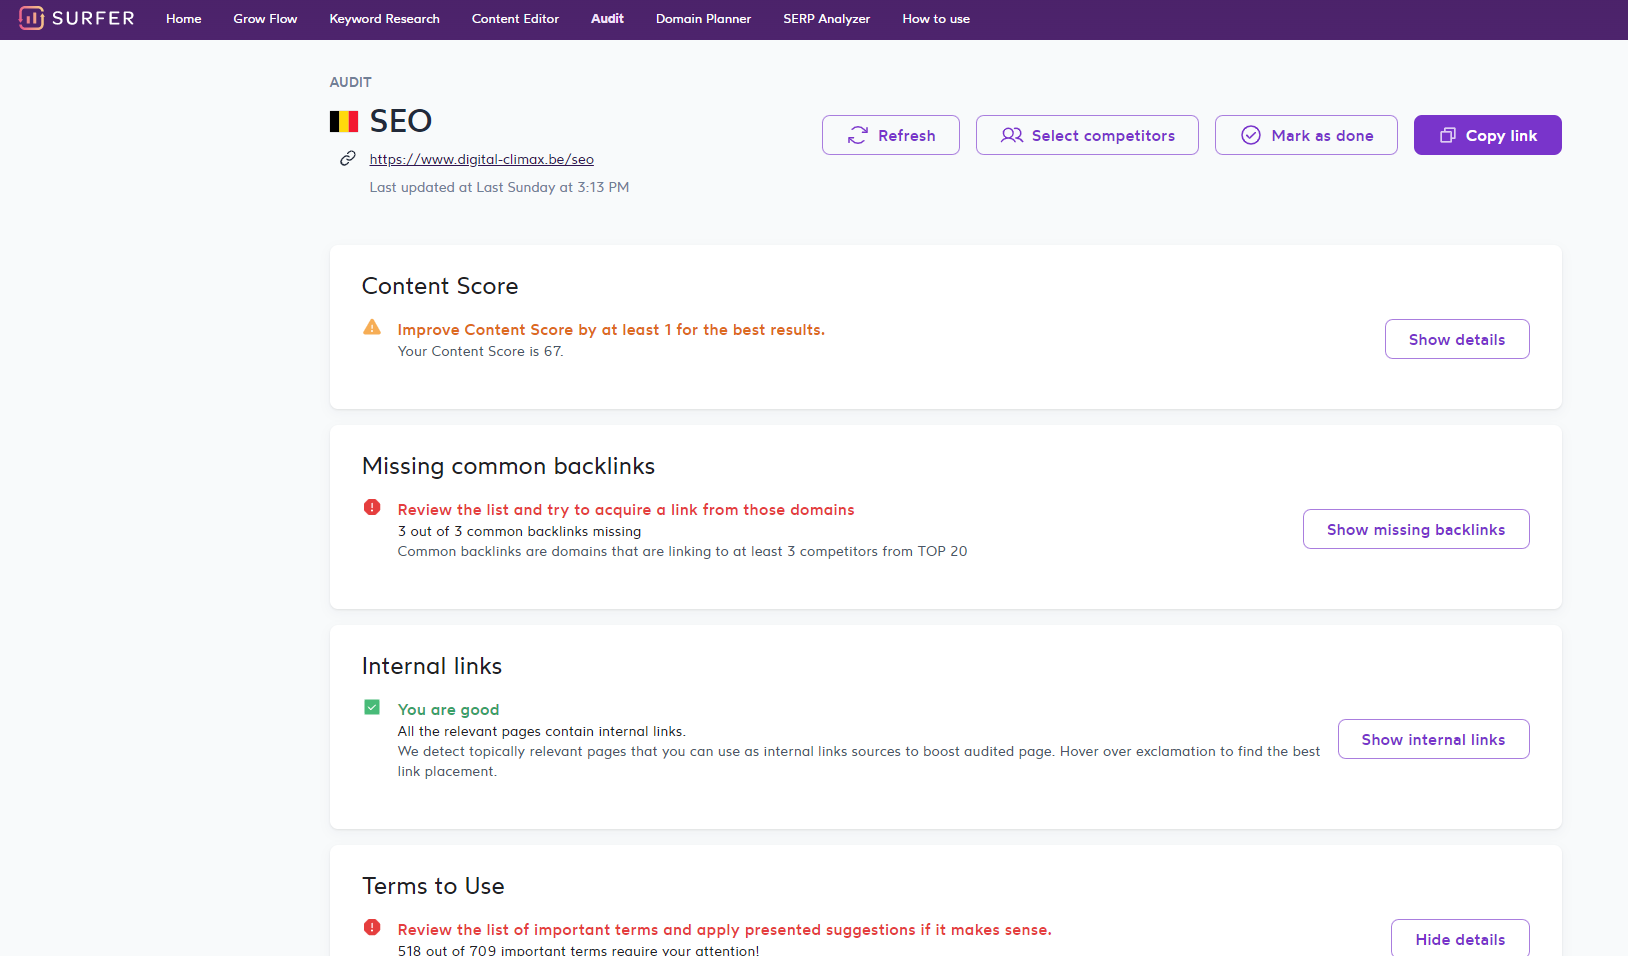Image resolution: width=1628 pixels, height=956 pixels.
Task: Show missing backlinks
Action: pyautogui.click(x=1416, y=529)
